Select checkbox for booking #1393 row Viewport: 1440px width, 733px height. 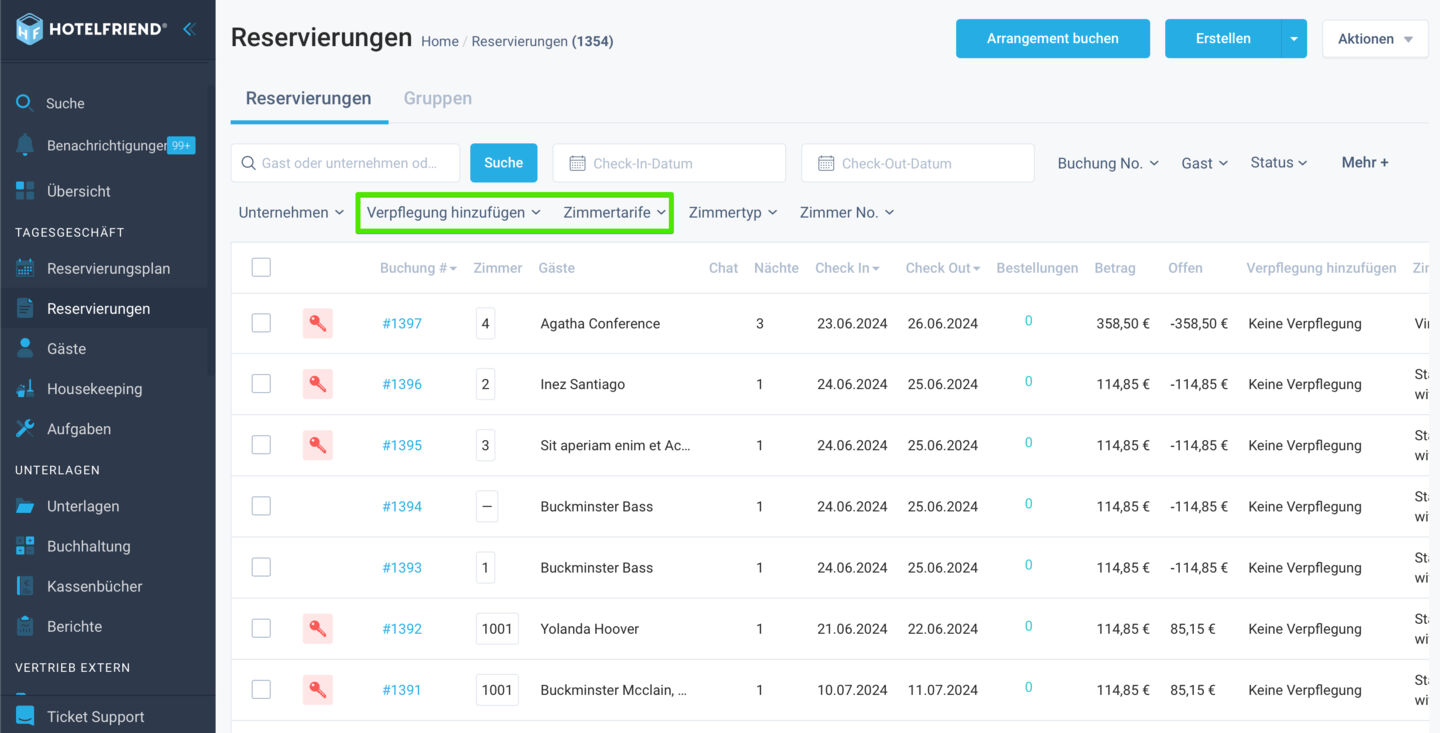point(261,567)
